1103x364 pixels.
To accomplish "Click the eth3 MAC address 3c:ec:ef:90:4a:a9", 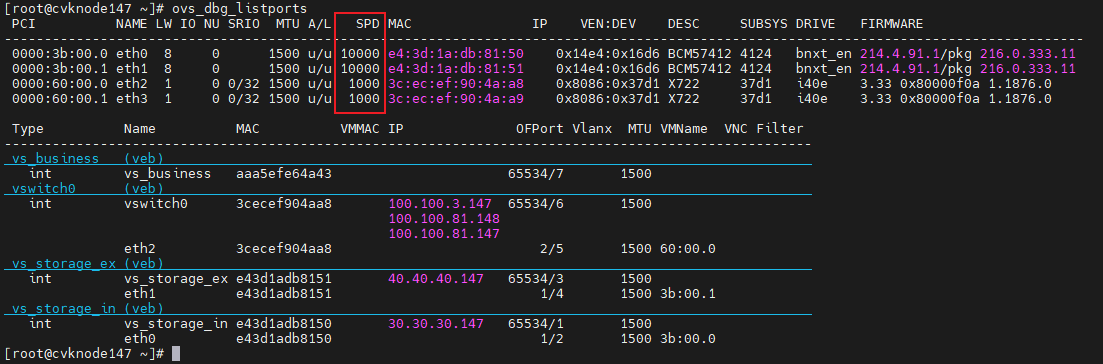I will click(456, 99).
